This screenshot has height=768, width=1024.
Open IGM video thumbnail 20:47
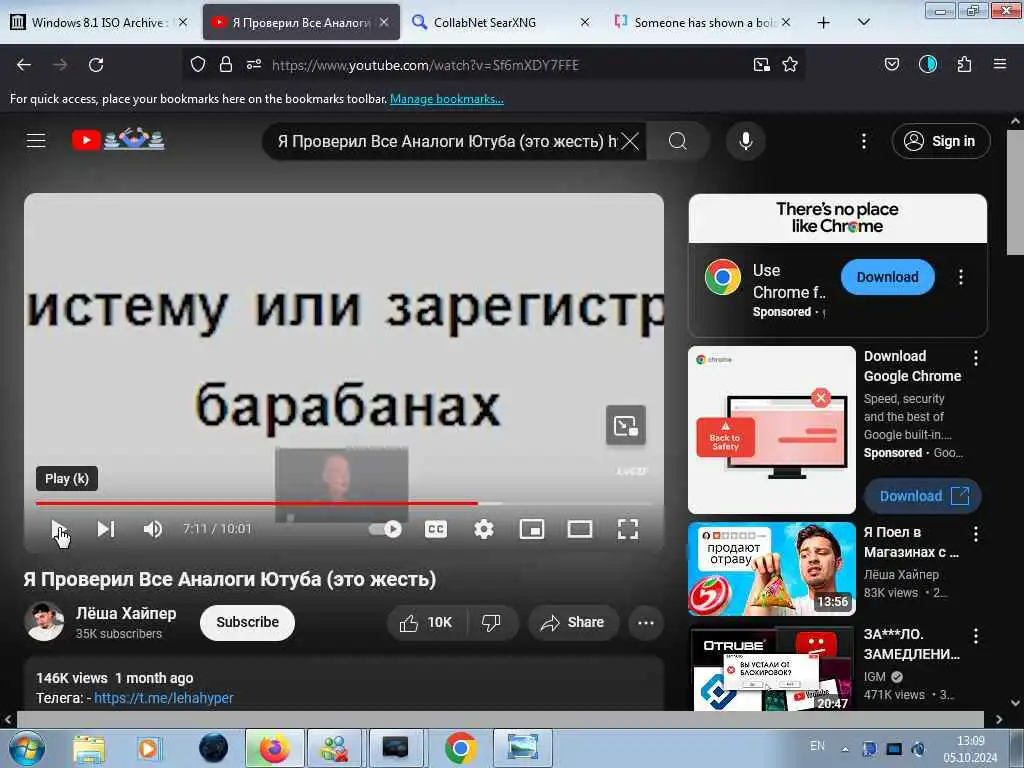coord(771,669)
